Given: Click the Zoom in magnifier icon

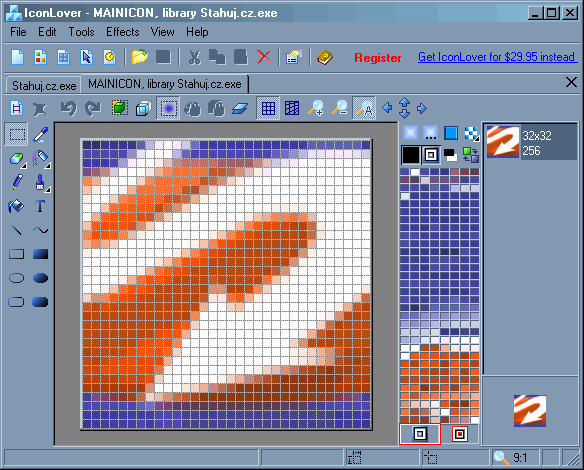Looking at the screenshot, I should [316, 108].
